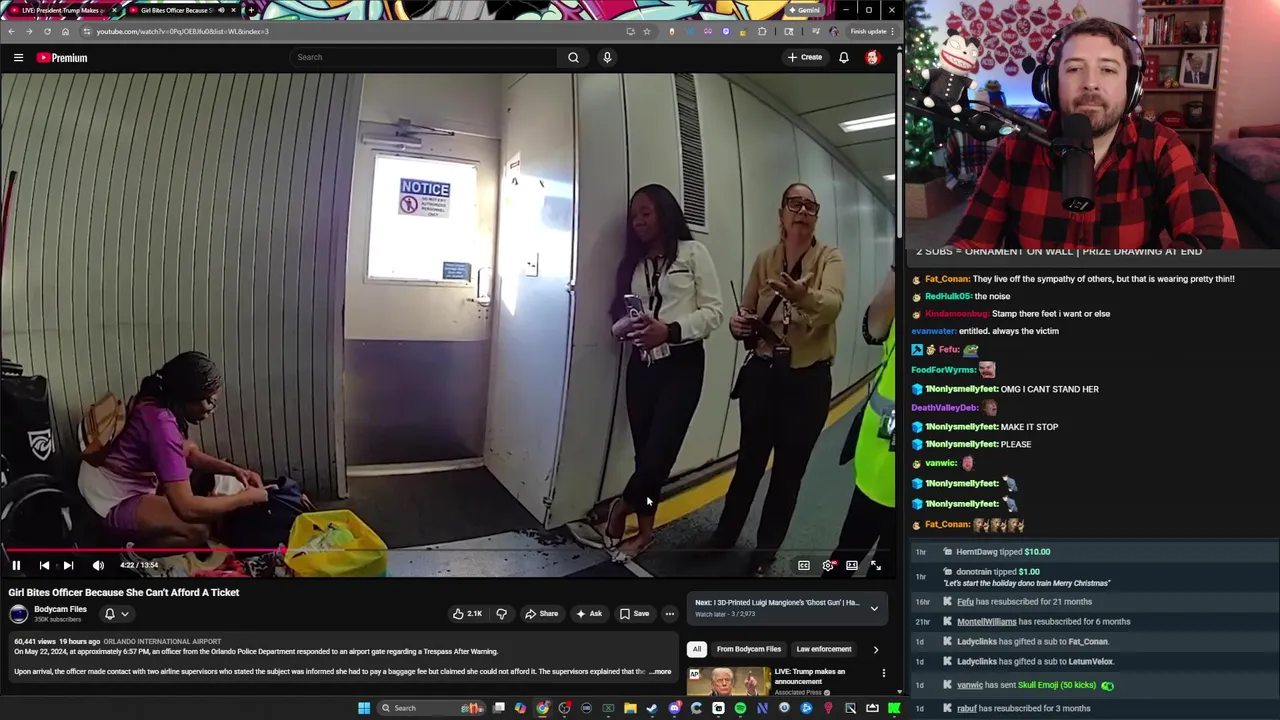Reload the current page
Screen dimensions: 1280x720
(47, 31)
